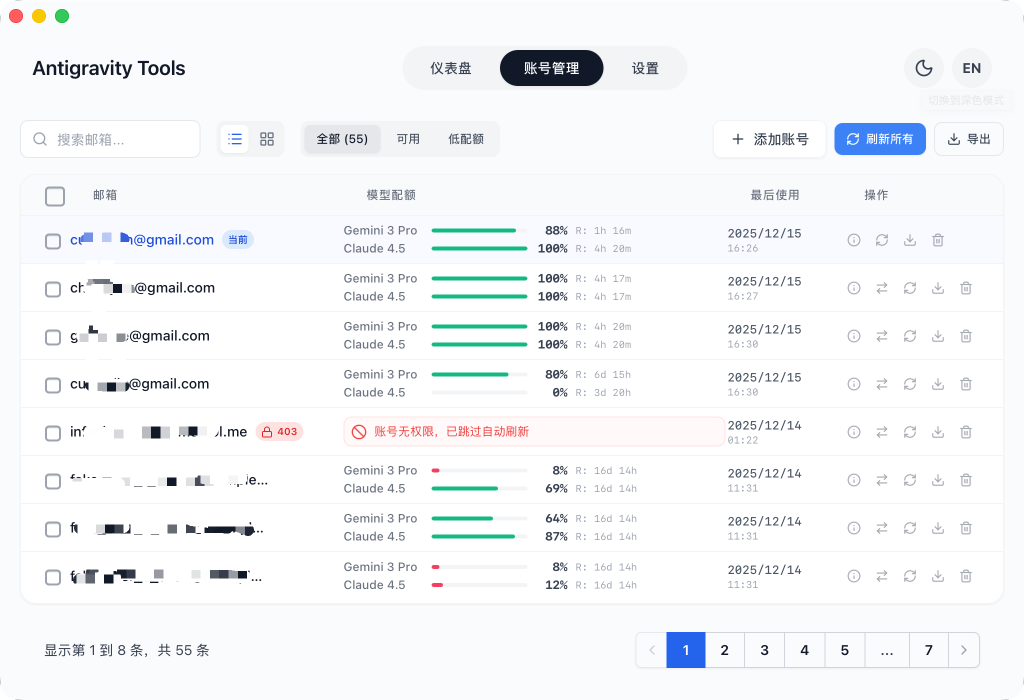Viewport: 1024px width, 700px height.
Task: Open the 设置 tab
Action: (646, 68)
